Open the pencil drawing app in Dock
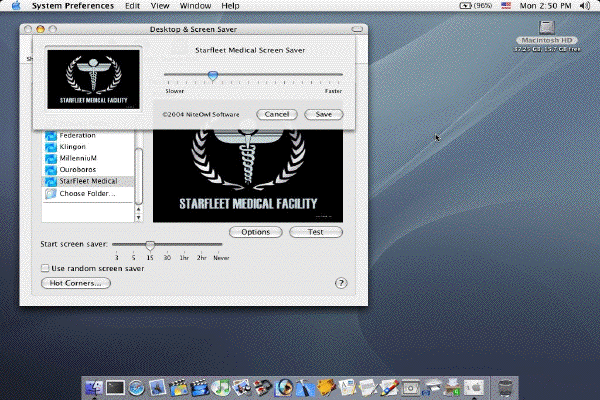The width and height of the screenshot is (600, 400). pyautogui.click(x=390, y=388)
